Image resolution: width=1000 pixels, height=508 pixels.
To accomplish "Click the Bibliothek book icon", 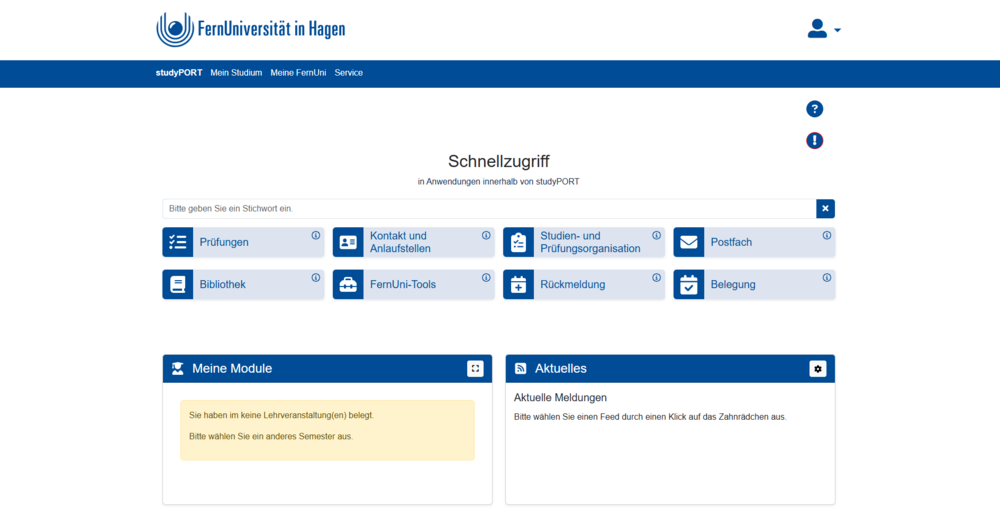I will click(177, 284).
